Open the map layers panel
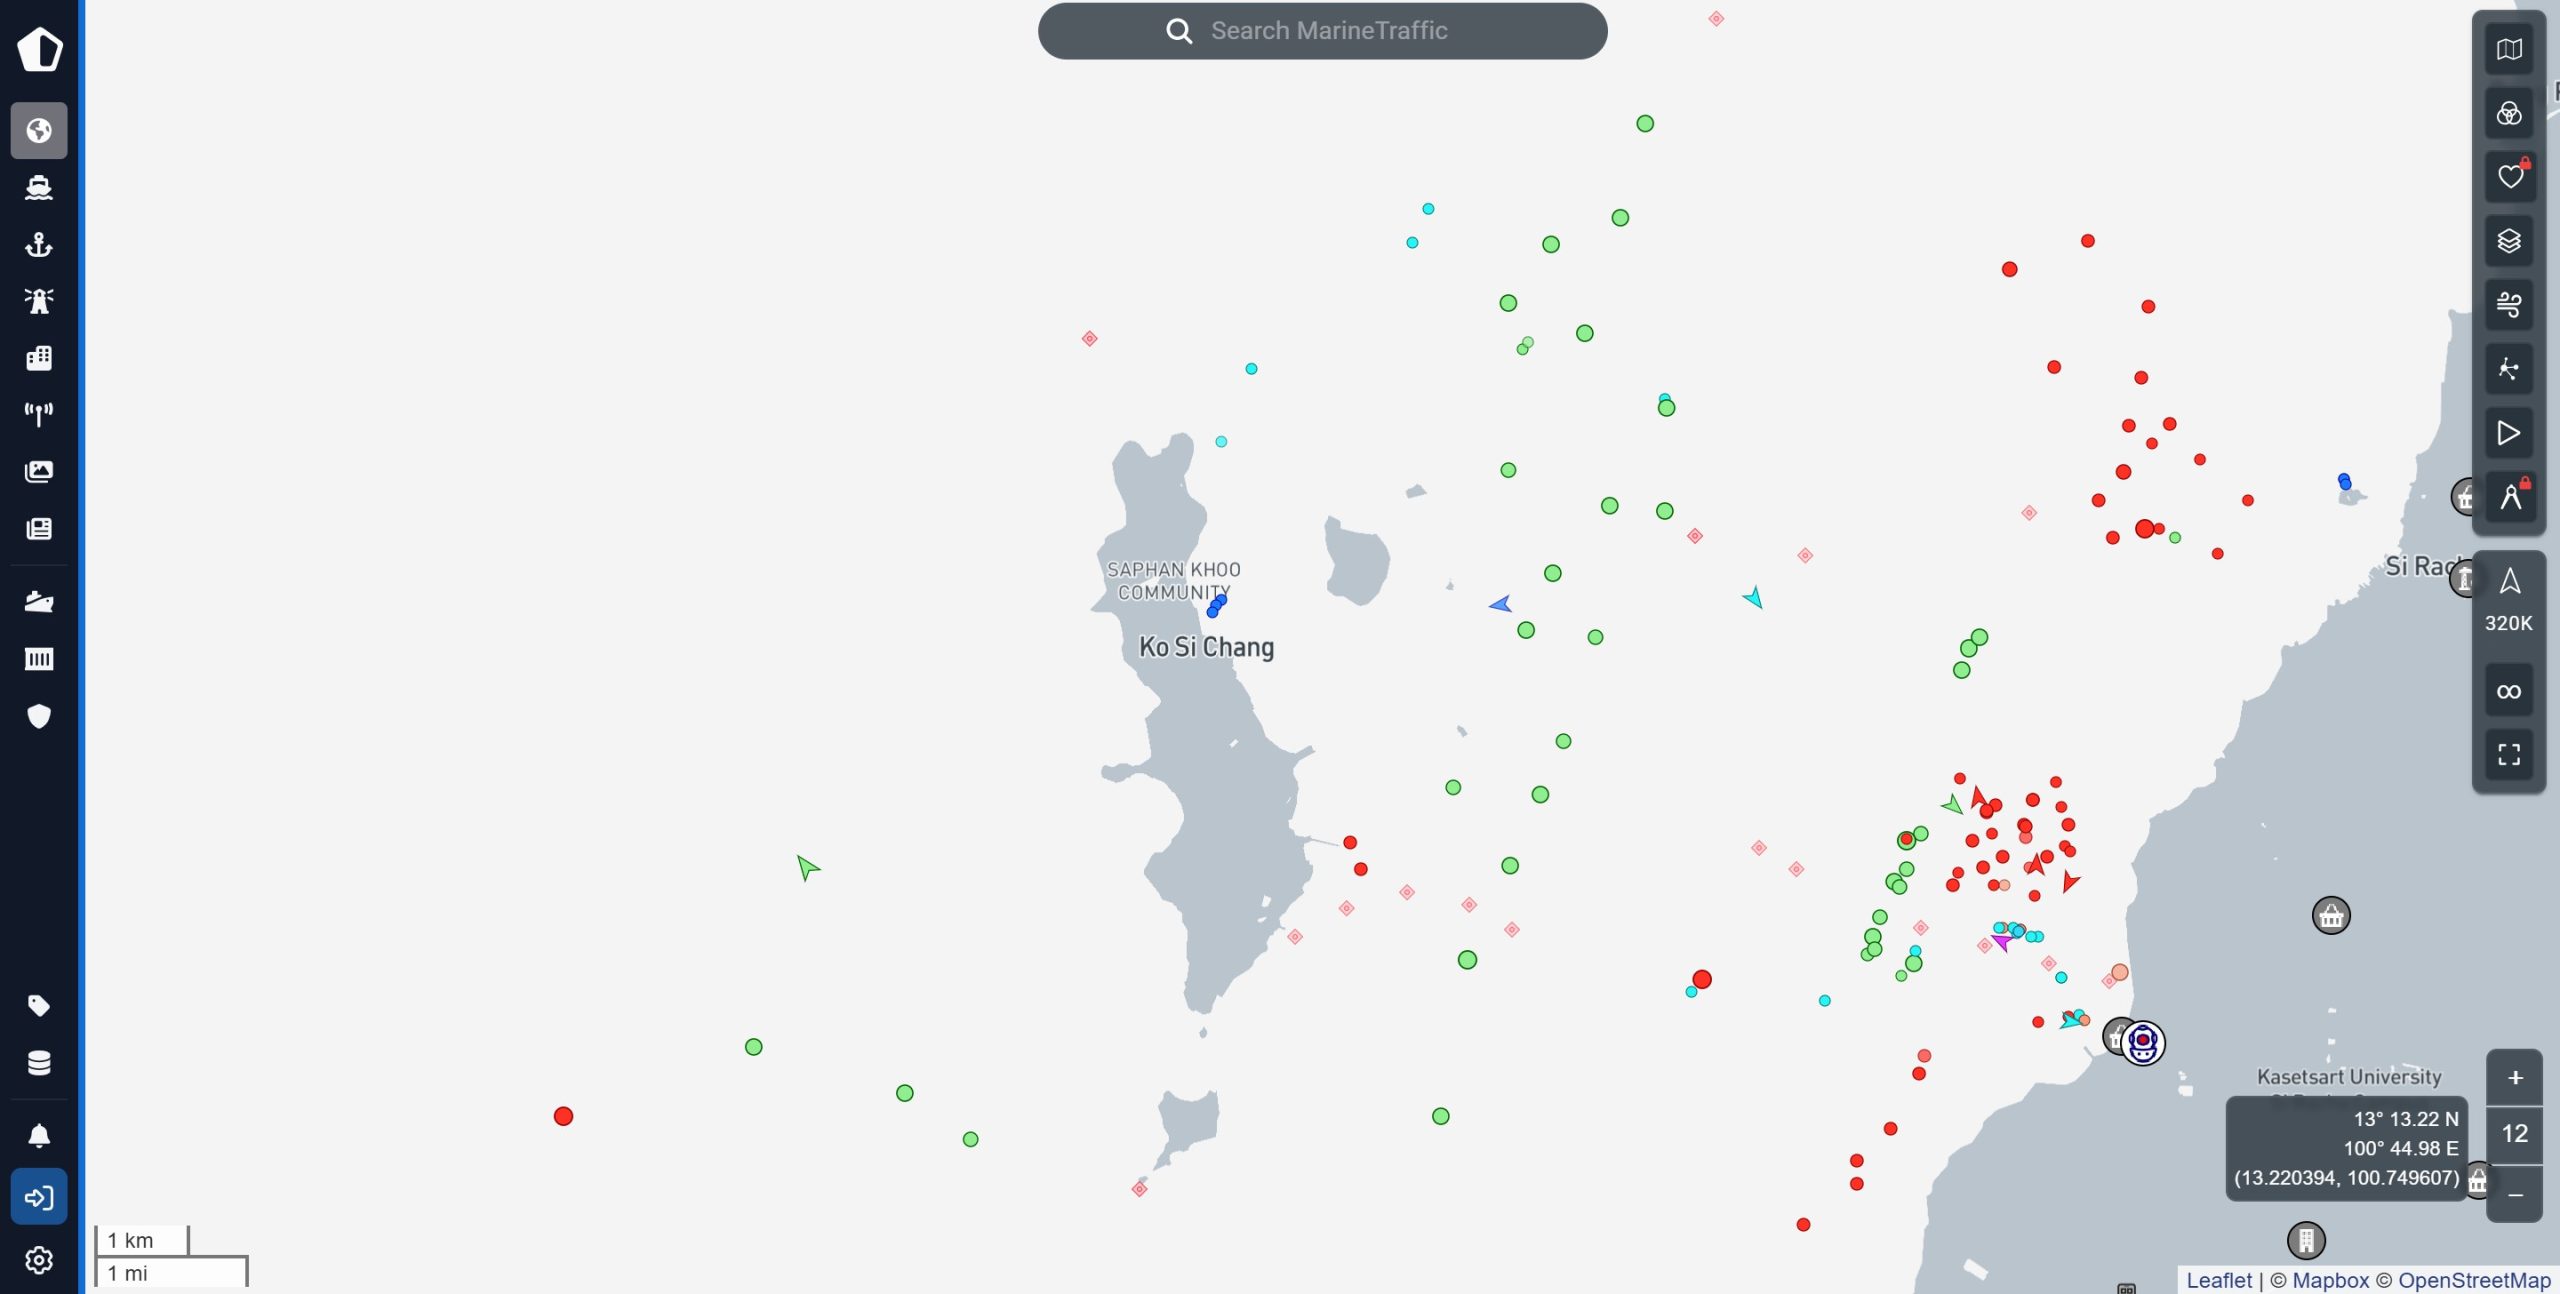Image resolution: width=2560 pixels, height=1294 pixels. (x=2510, y=240)
